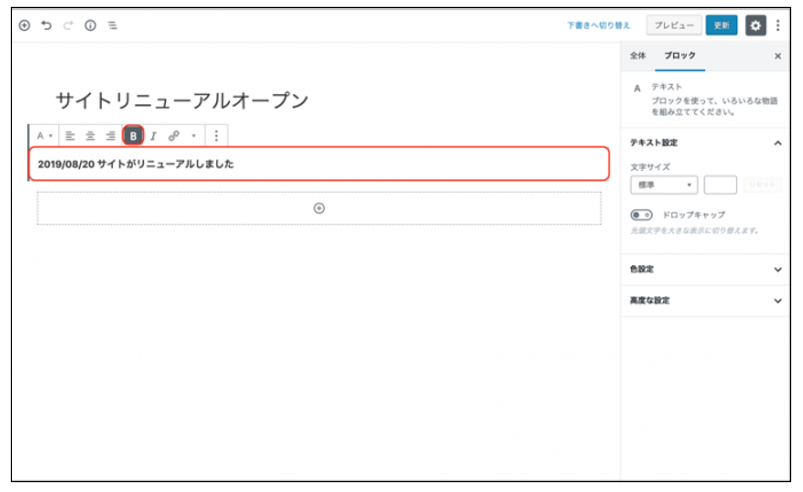
Task: Insert a link with the chain icon
Action: pos(174,135)
